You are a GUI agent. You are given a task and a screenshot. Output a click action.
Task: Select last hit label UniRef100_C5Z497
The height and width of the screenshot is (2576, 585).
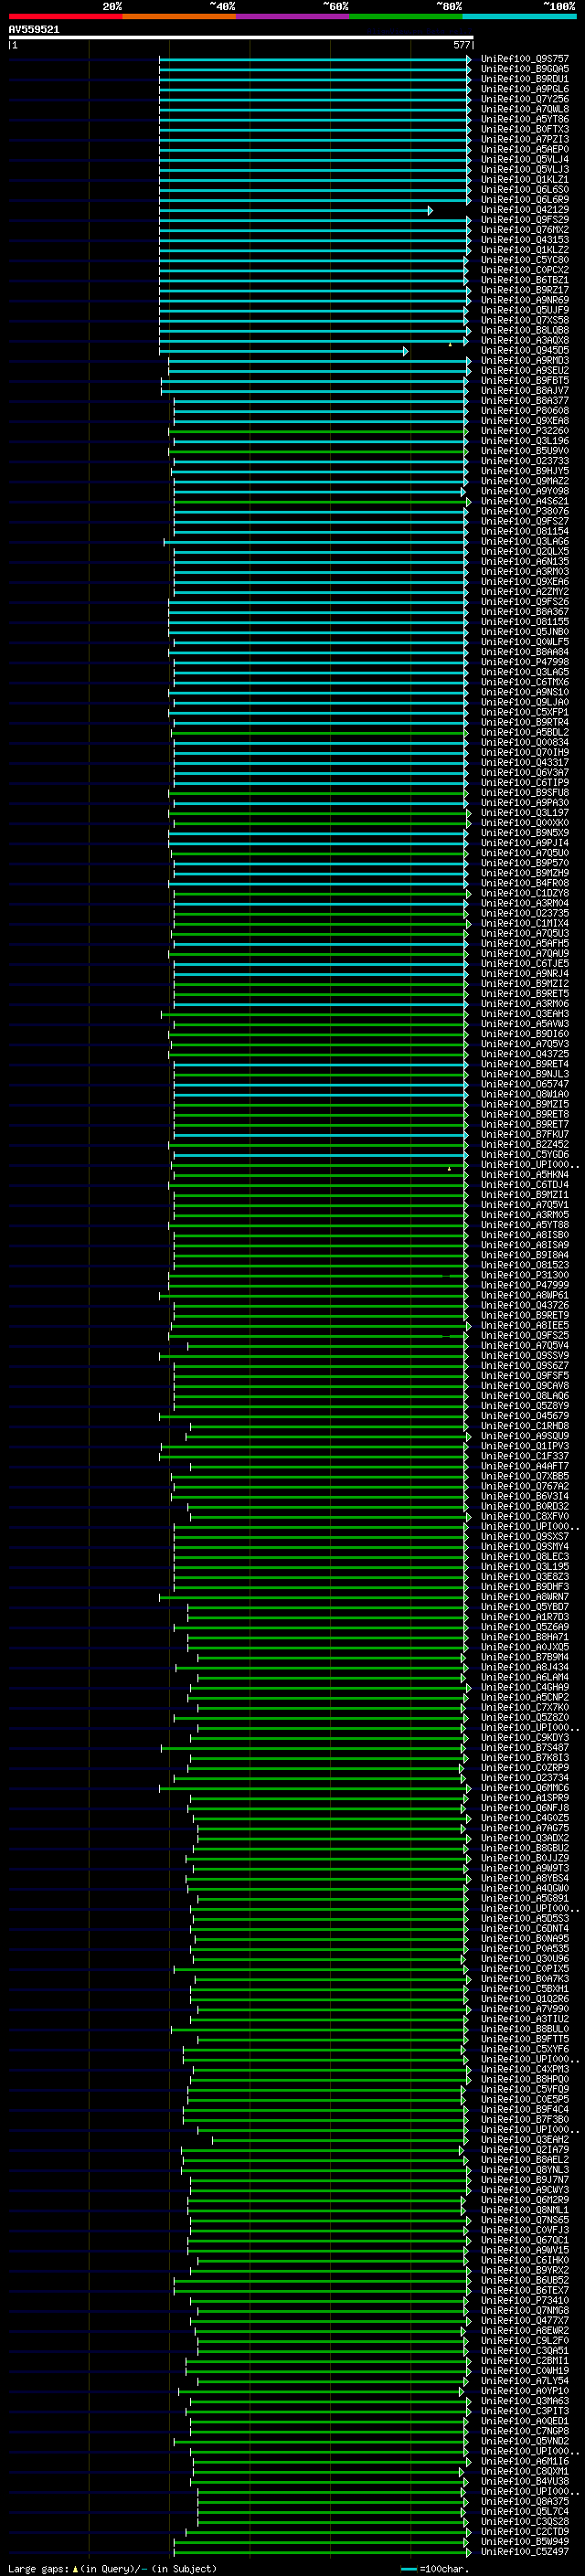(524, 2552)
